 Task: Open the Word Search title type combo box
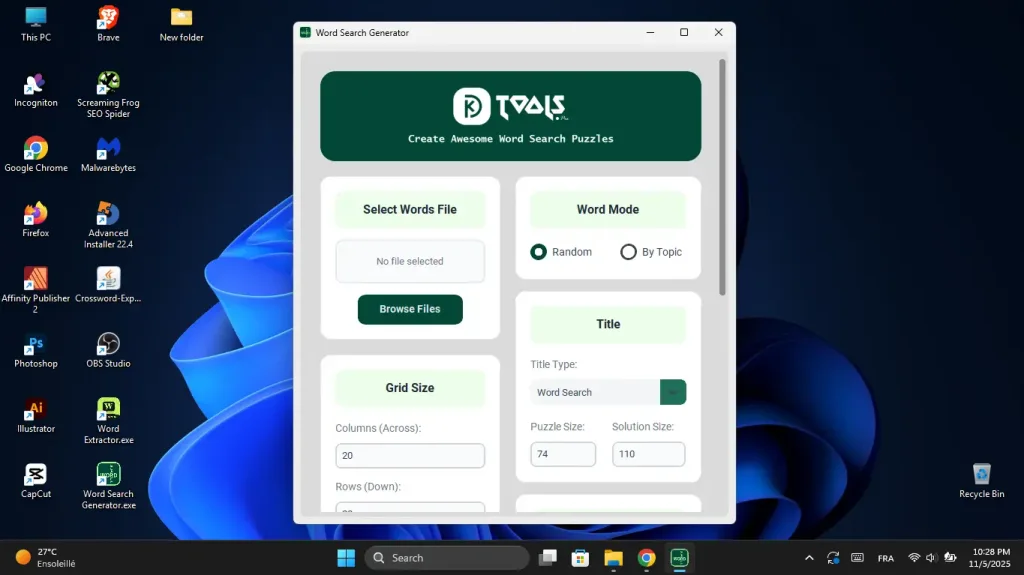tap(595, 392)
